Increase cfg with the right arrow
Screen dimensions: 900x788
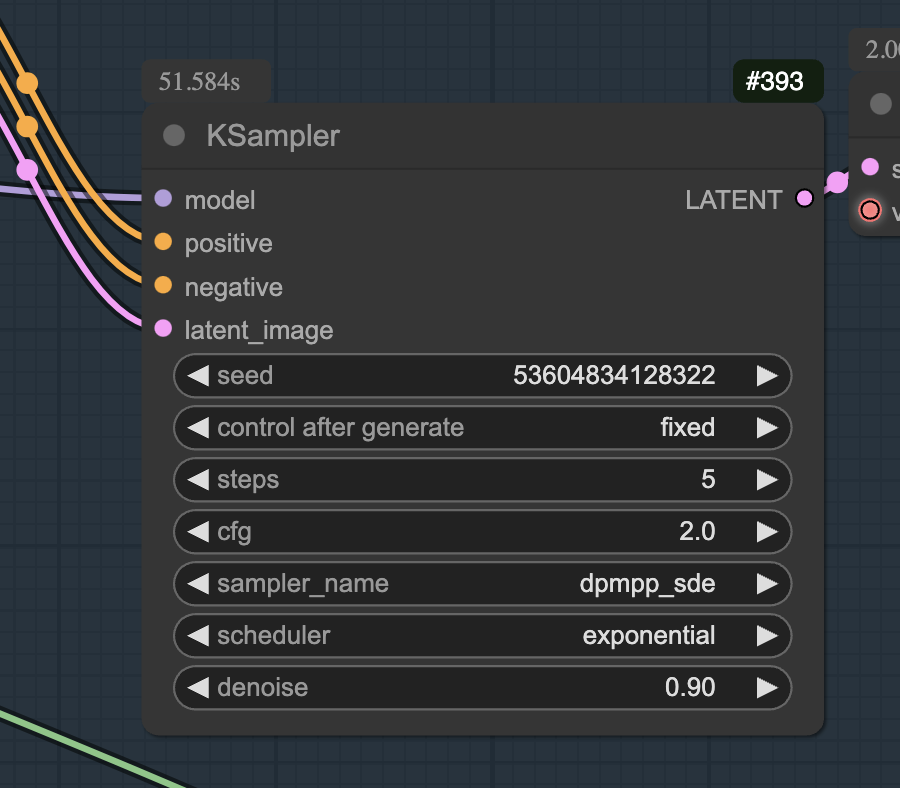tap(767, 532)
